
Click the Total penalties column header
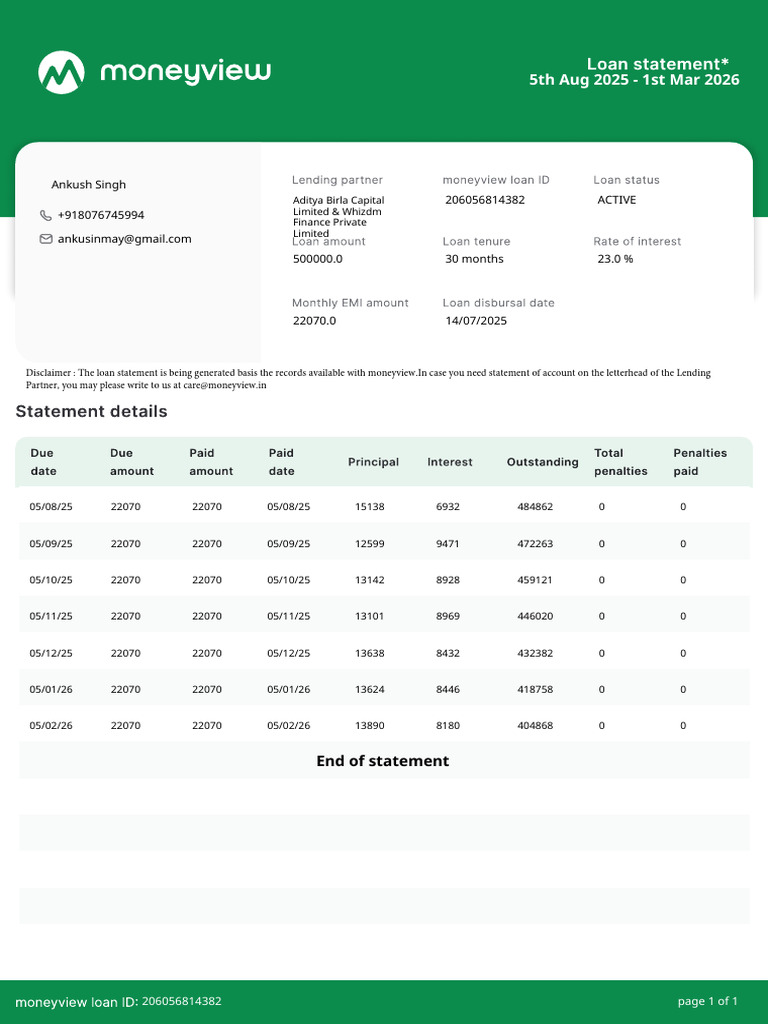[620, 462]
